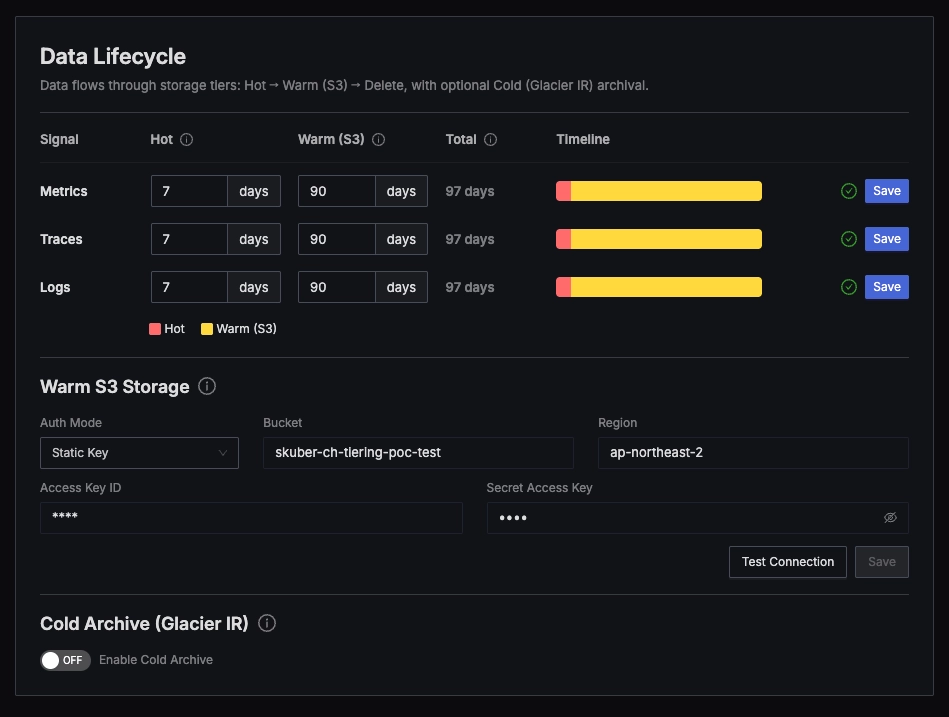Screen dimensions: 949x717
Task: Click the Warm S3 Storage info icon
Action: pyautogui.click(x=207, y=386)
